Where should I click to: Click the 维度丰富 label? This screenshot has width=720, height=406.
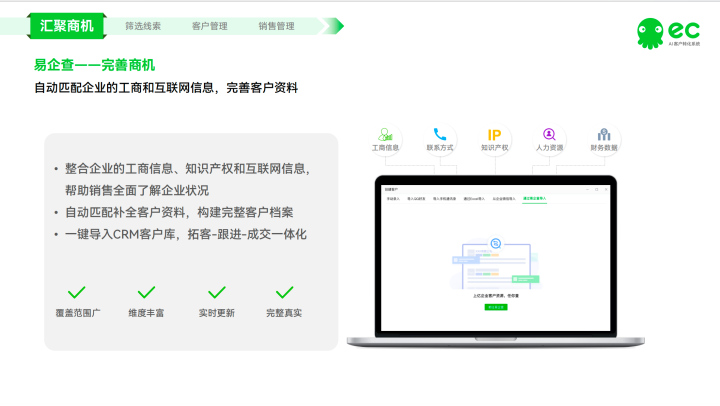coord(146,313)
